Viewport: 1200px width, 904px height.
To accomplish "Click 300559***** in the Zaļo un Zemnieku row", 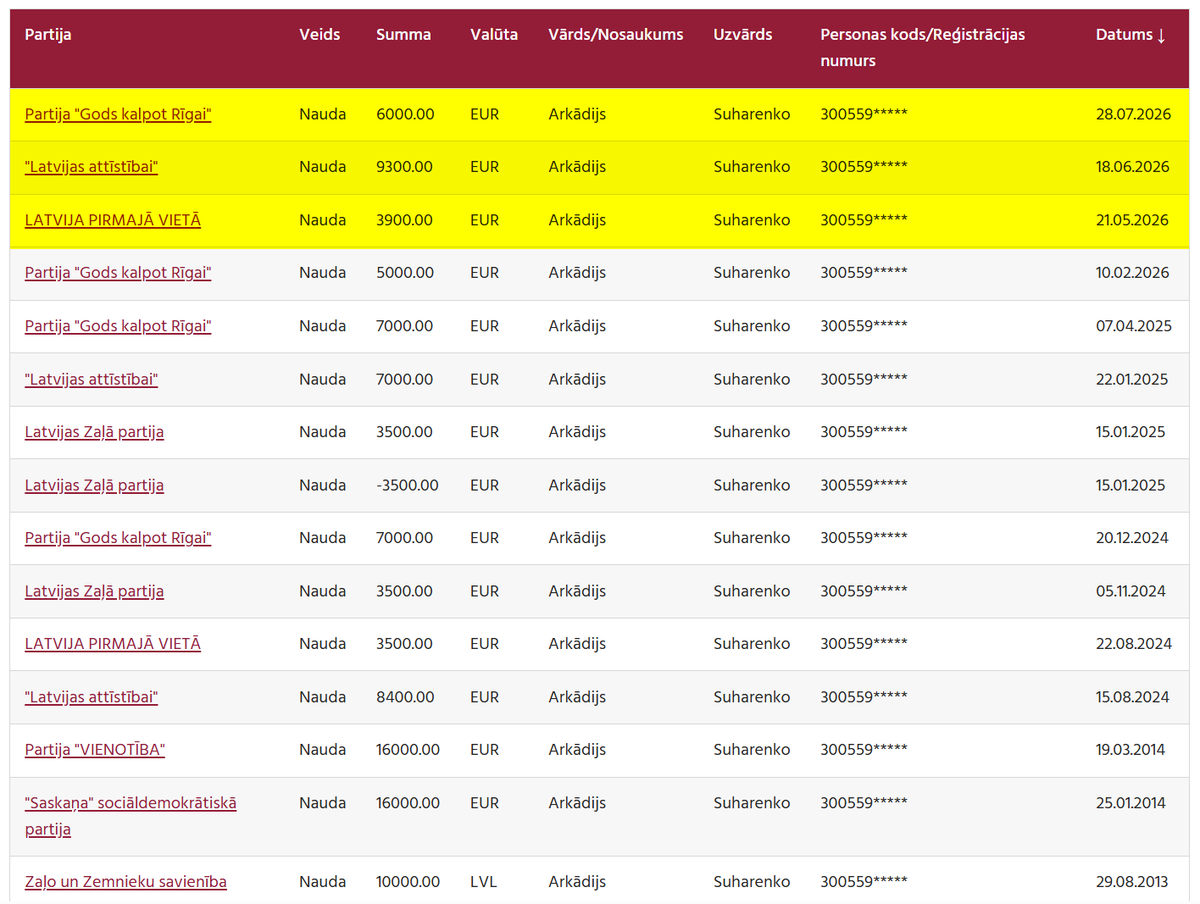I will pos(864,882).
